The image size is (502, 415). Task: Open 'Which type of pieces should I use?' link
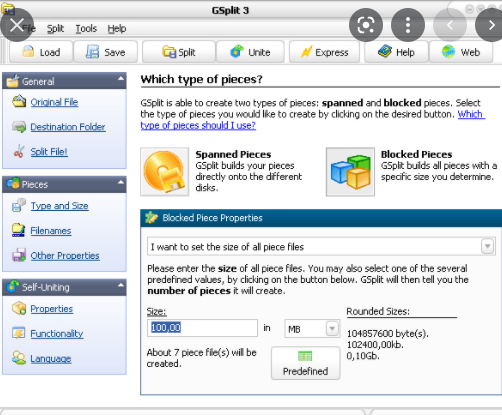198,125
